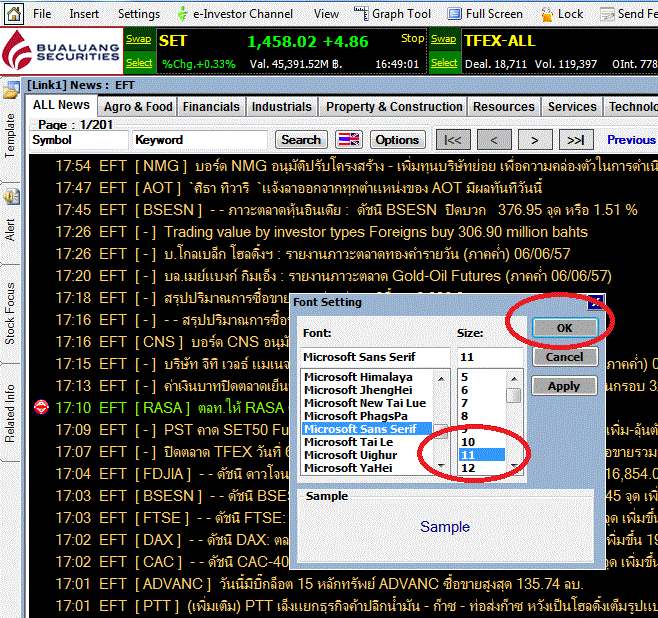Open the View menu
This screenshot has width=658, height=618.
[326, 14]
